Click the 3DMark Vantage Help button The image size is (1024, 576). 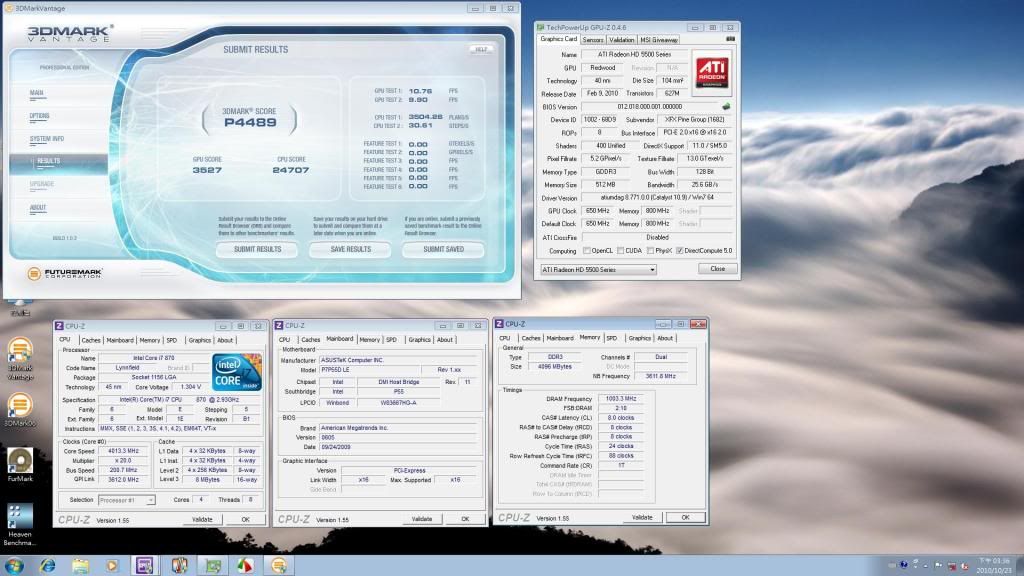(x=481, y=48)
